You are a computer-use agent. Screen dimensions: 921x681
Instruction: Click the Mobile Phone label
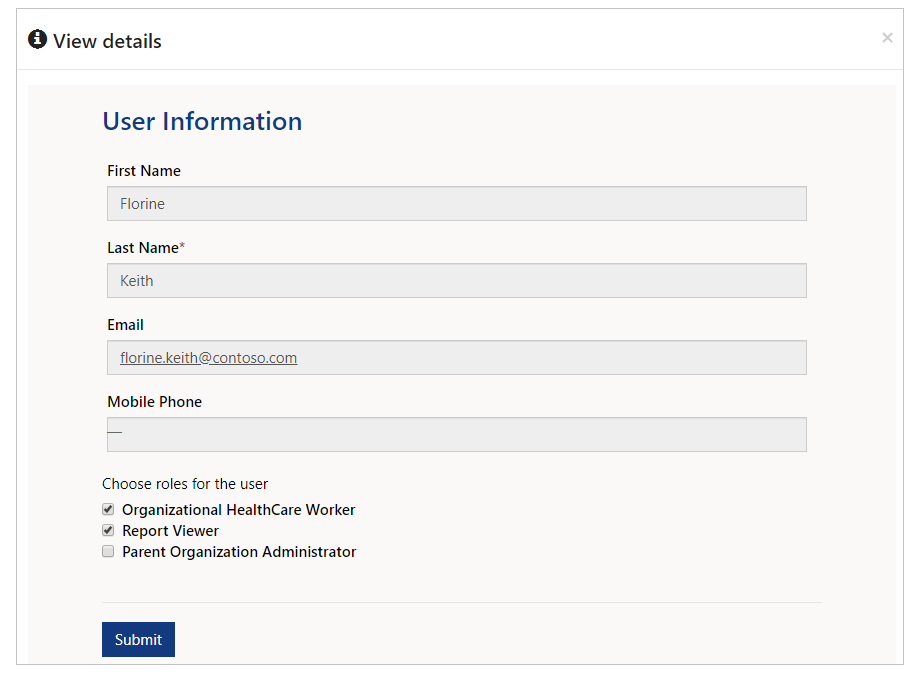point(154,402)
